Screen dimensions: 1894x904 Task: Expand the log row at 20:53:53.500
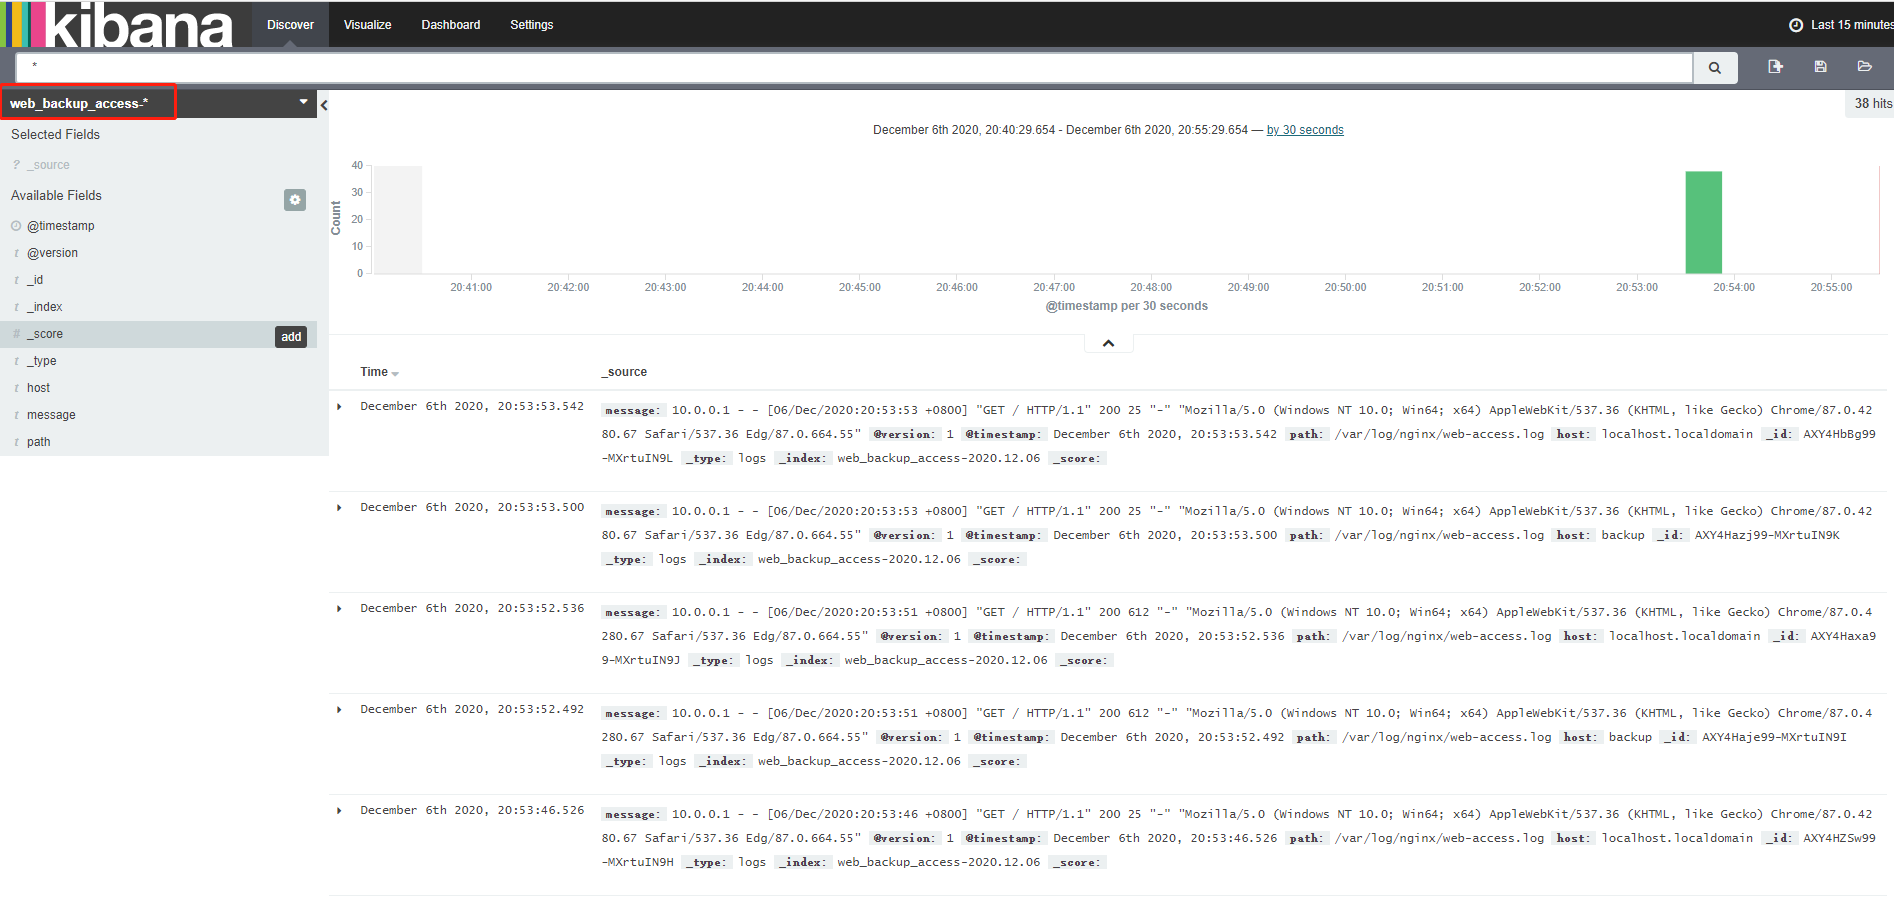[340, 508]
